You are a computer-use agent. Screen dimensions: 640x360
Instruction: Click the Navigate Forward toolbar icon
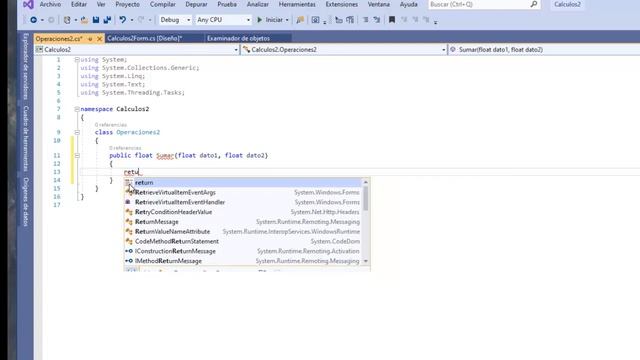tap(51, 20)
